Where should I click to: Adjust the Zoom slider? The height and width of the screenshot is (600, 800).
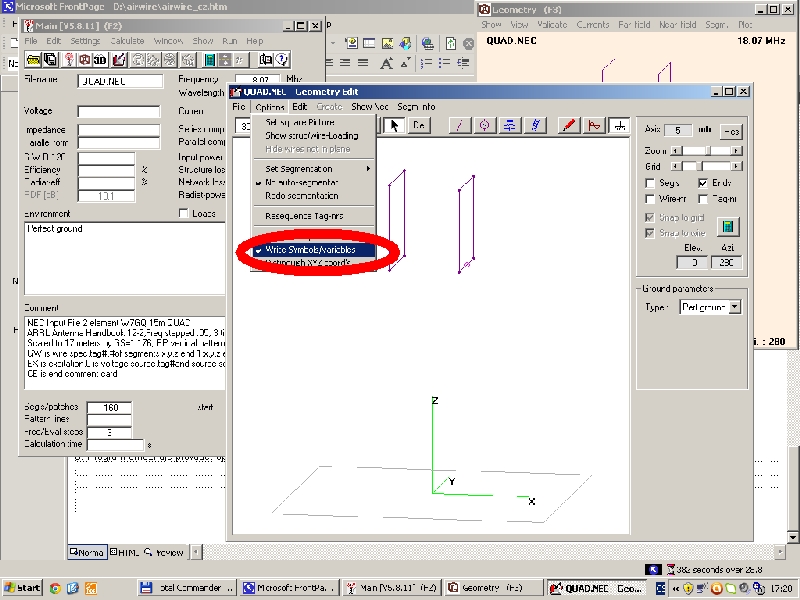[x=706, y=150]
